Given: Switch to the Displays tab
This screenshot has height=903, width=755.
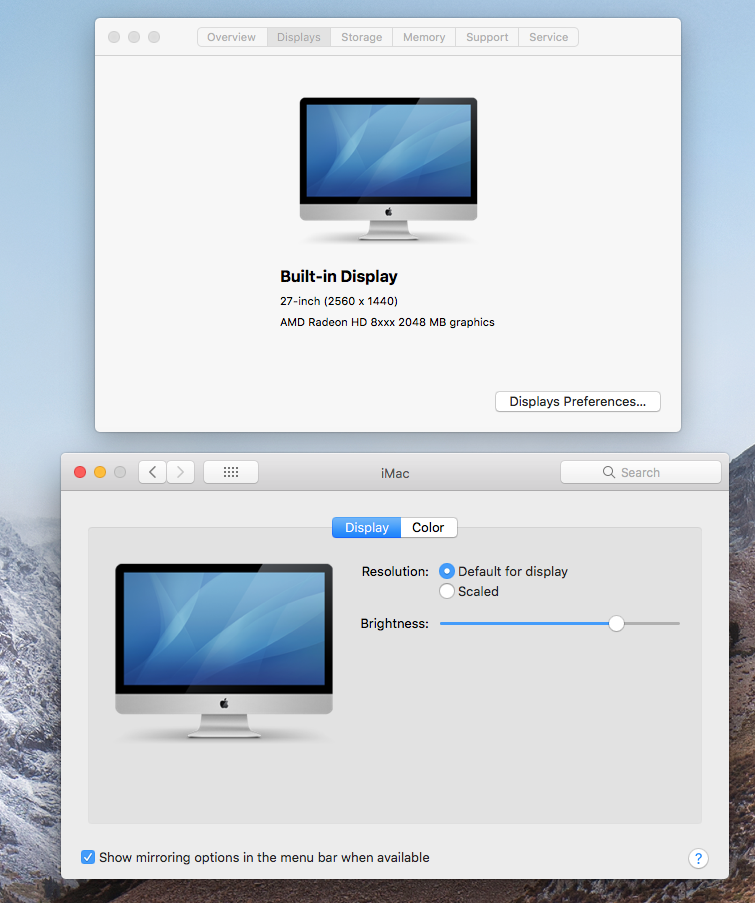Looking at the screenshot, I should coord(298,37).
